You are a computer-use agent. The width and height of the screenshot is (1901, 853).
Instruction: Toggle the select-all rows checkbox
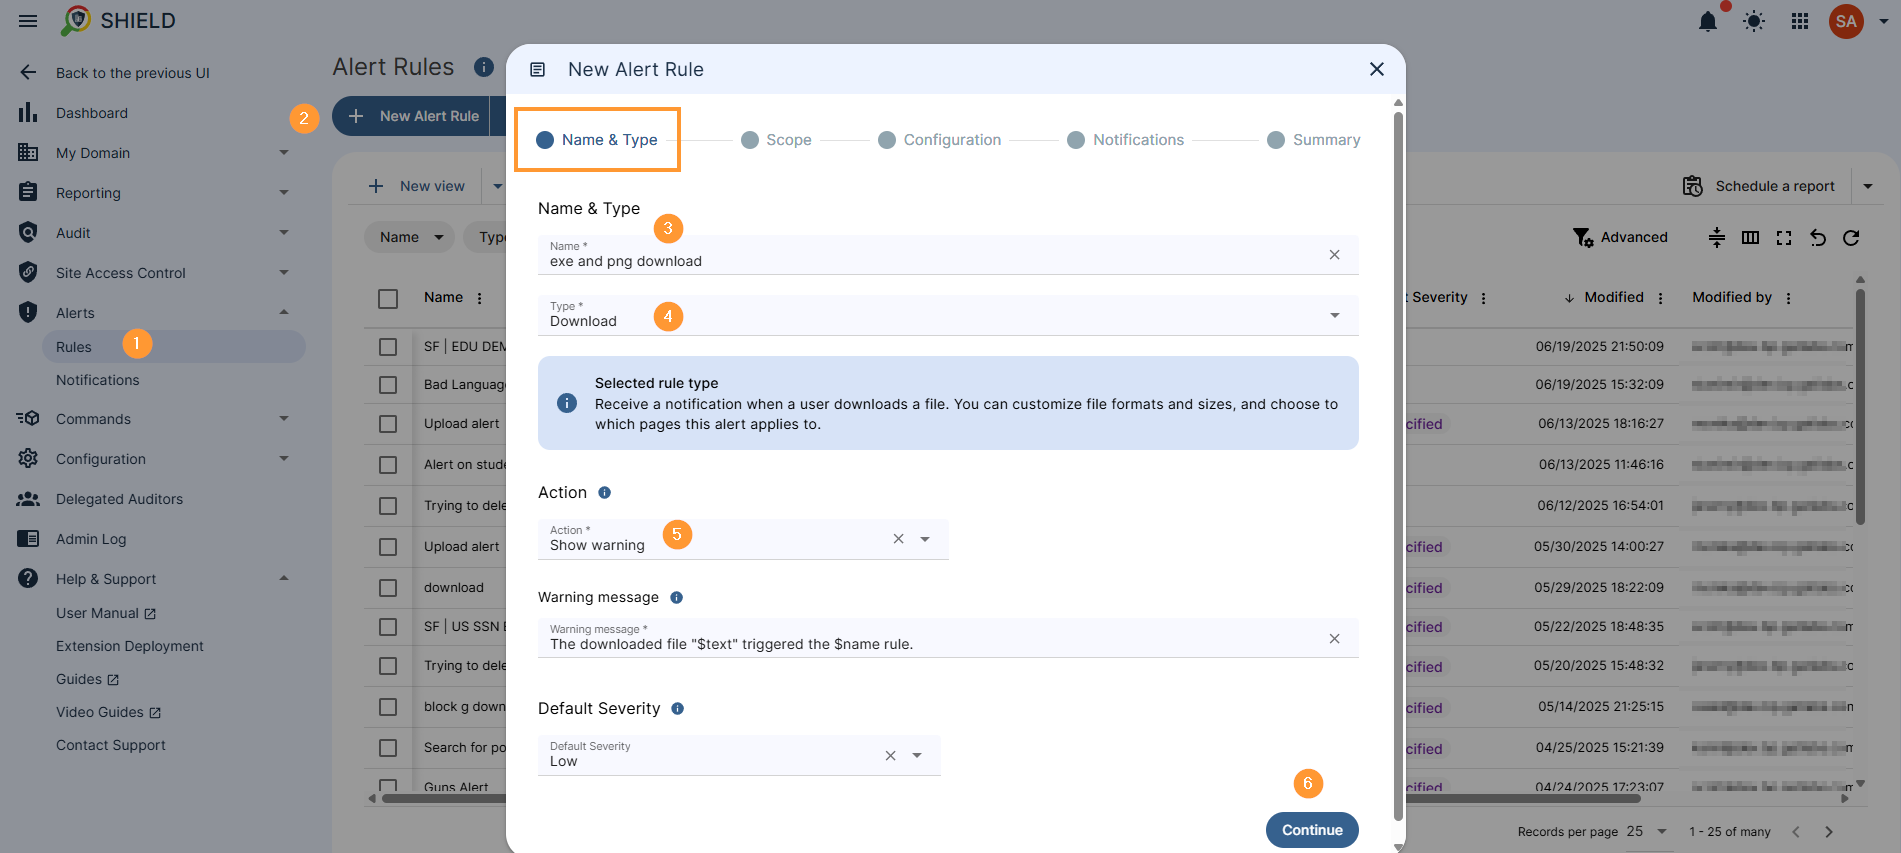(388, 298)
